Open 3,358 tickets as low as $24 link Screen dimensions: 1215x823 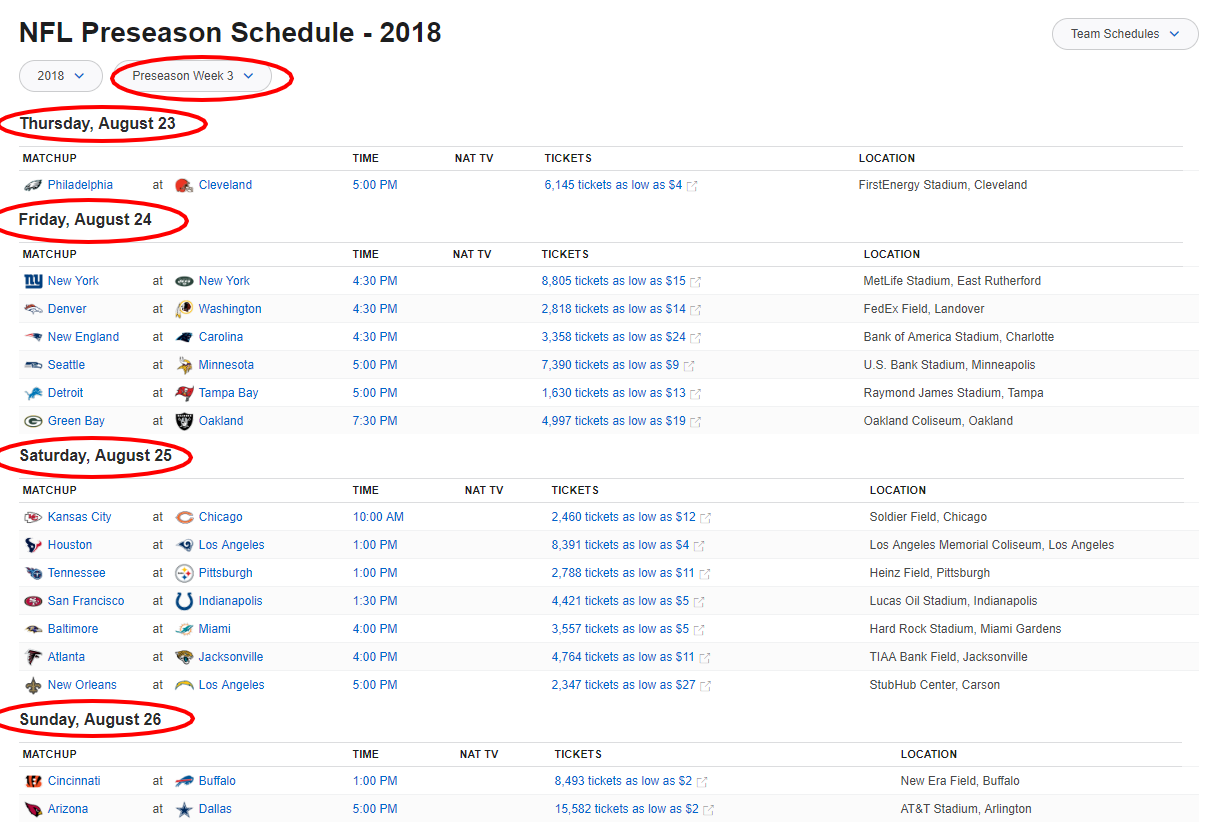[x=614, y=337]
